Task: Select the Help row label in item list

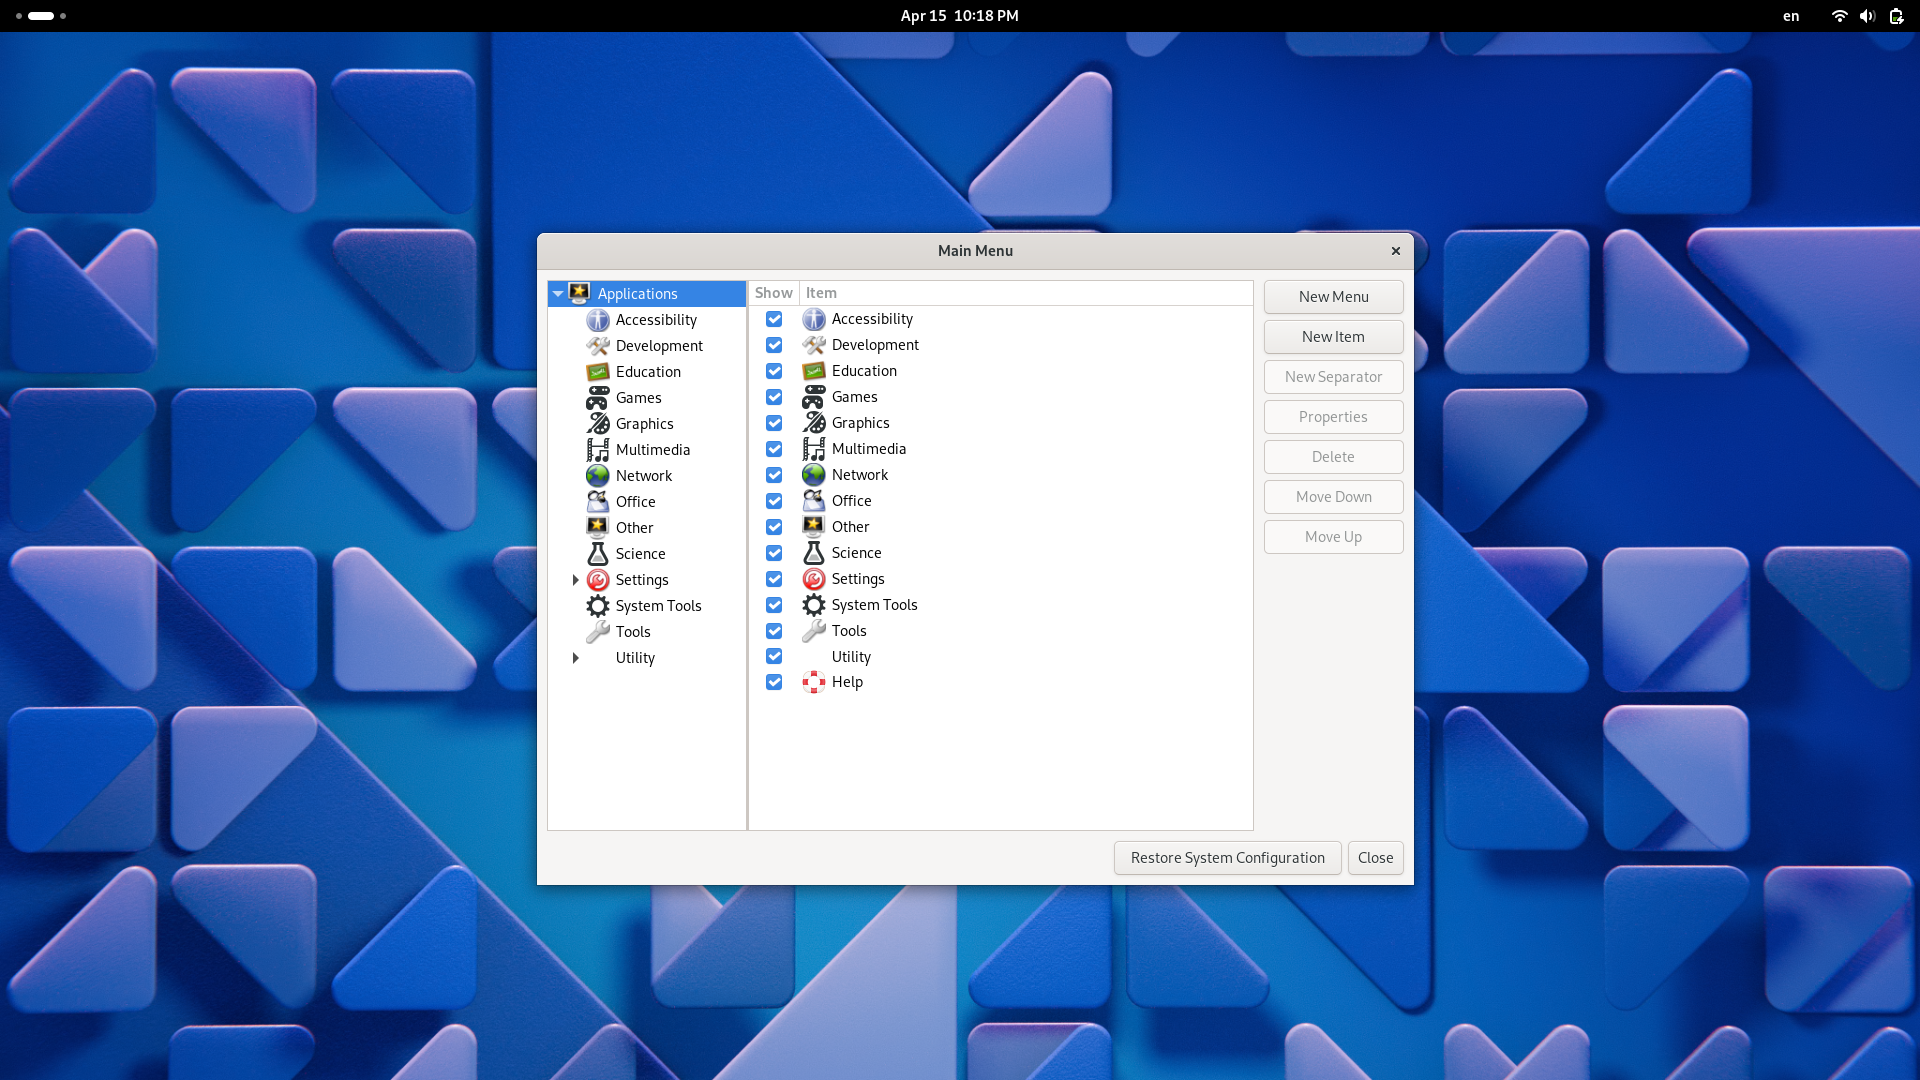Action: tap(847, 682)
